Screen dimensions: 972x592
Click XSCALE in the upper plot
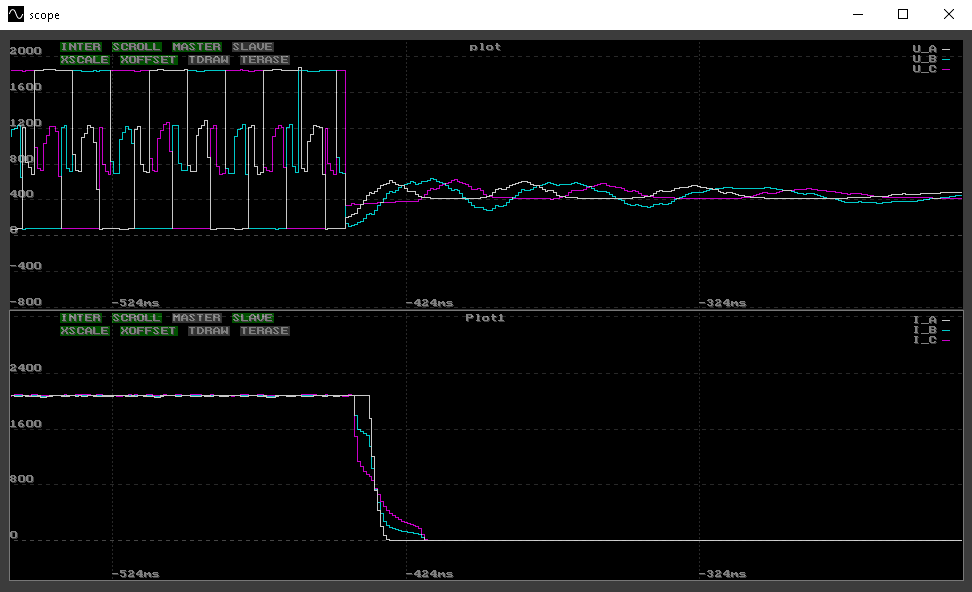[85, 60]
